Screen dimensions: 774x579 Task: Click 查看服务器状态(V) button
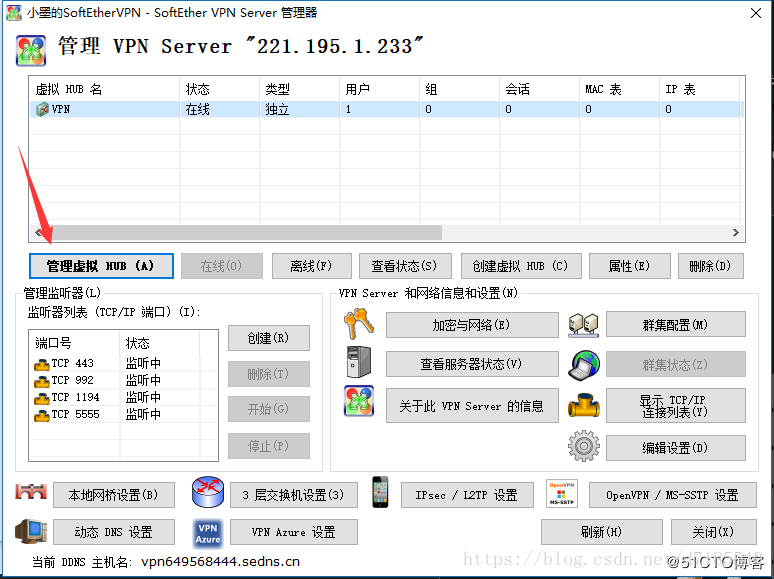472,364
